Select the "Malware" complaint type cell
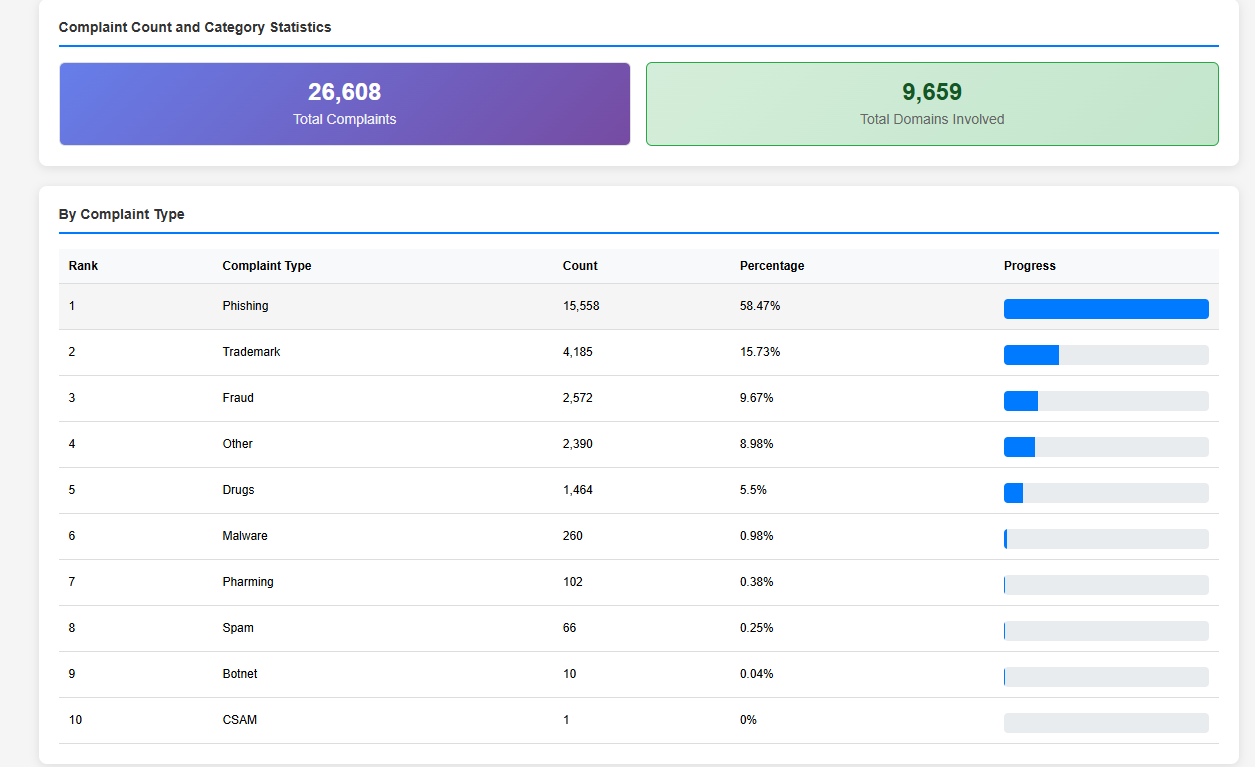This screenshot has height=767, width=1255. click(x=245, y=536)
